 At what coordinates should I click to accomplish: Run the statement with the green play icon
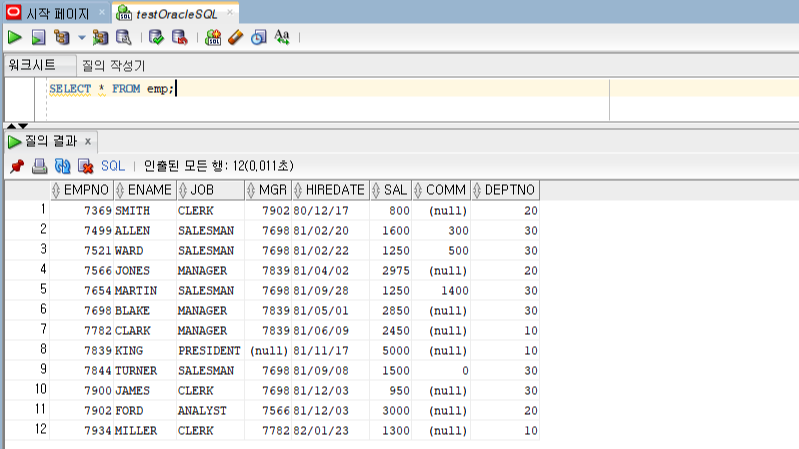pyautogui.click(x=15, y=37)
